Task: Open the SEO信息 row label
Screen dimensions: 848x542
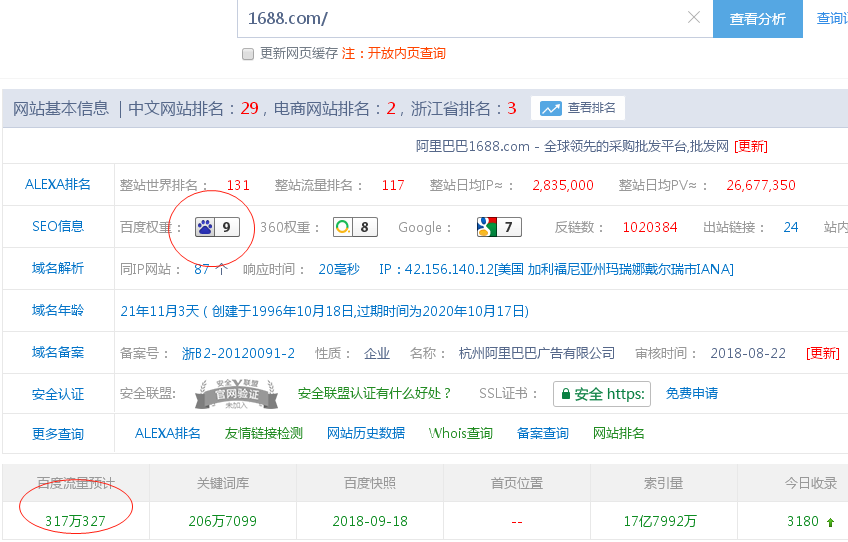Action: pyautogui.click(x=58, y=226)
